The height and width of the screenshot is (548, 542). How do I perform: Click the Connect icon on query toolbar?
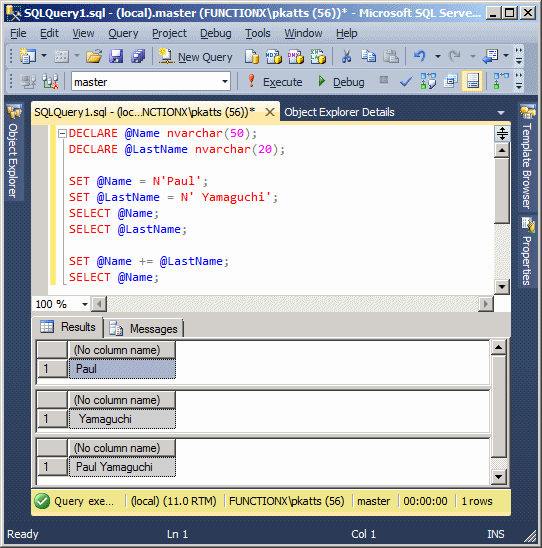28,81
